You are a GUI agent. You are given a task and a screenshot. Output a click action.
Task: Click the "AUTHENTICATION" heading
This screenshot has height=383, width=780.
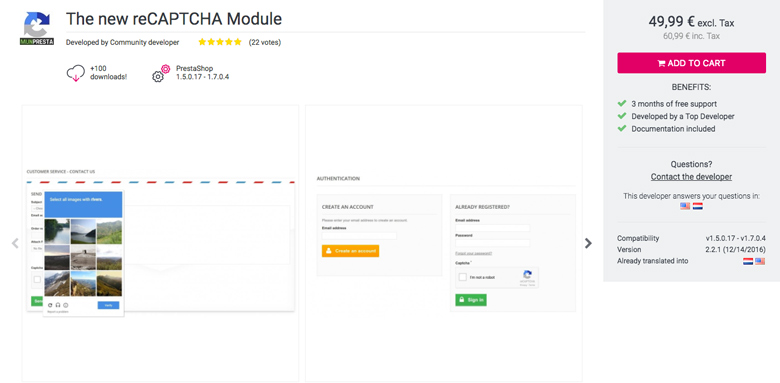[x=338, y=179]
